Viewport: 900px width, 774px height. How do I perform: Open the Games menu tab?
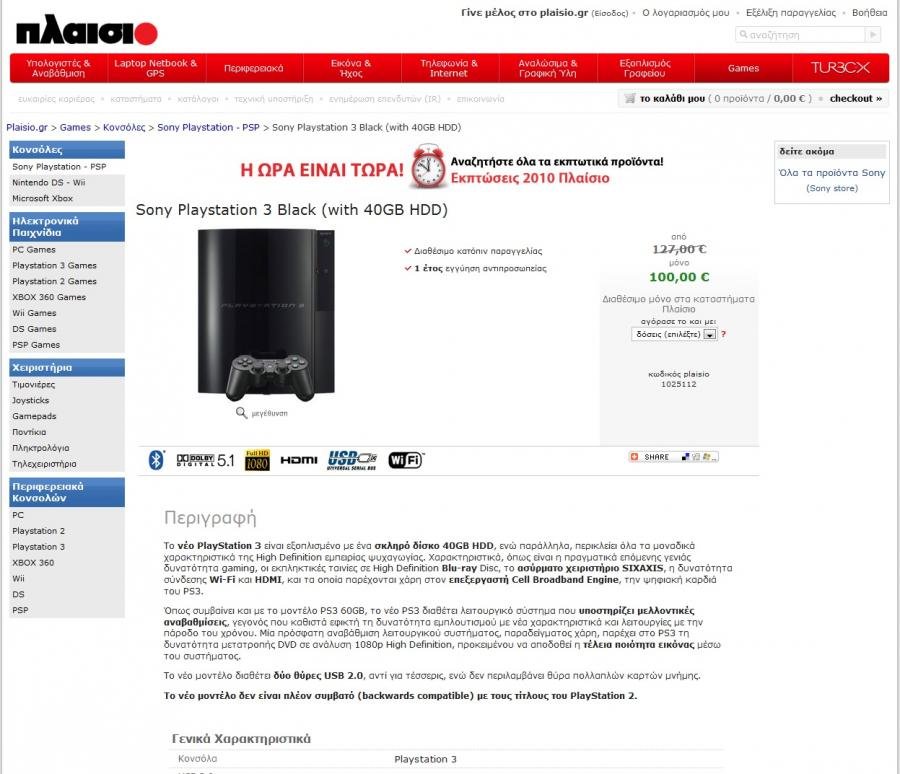(x=743, y=68)
